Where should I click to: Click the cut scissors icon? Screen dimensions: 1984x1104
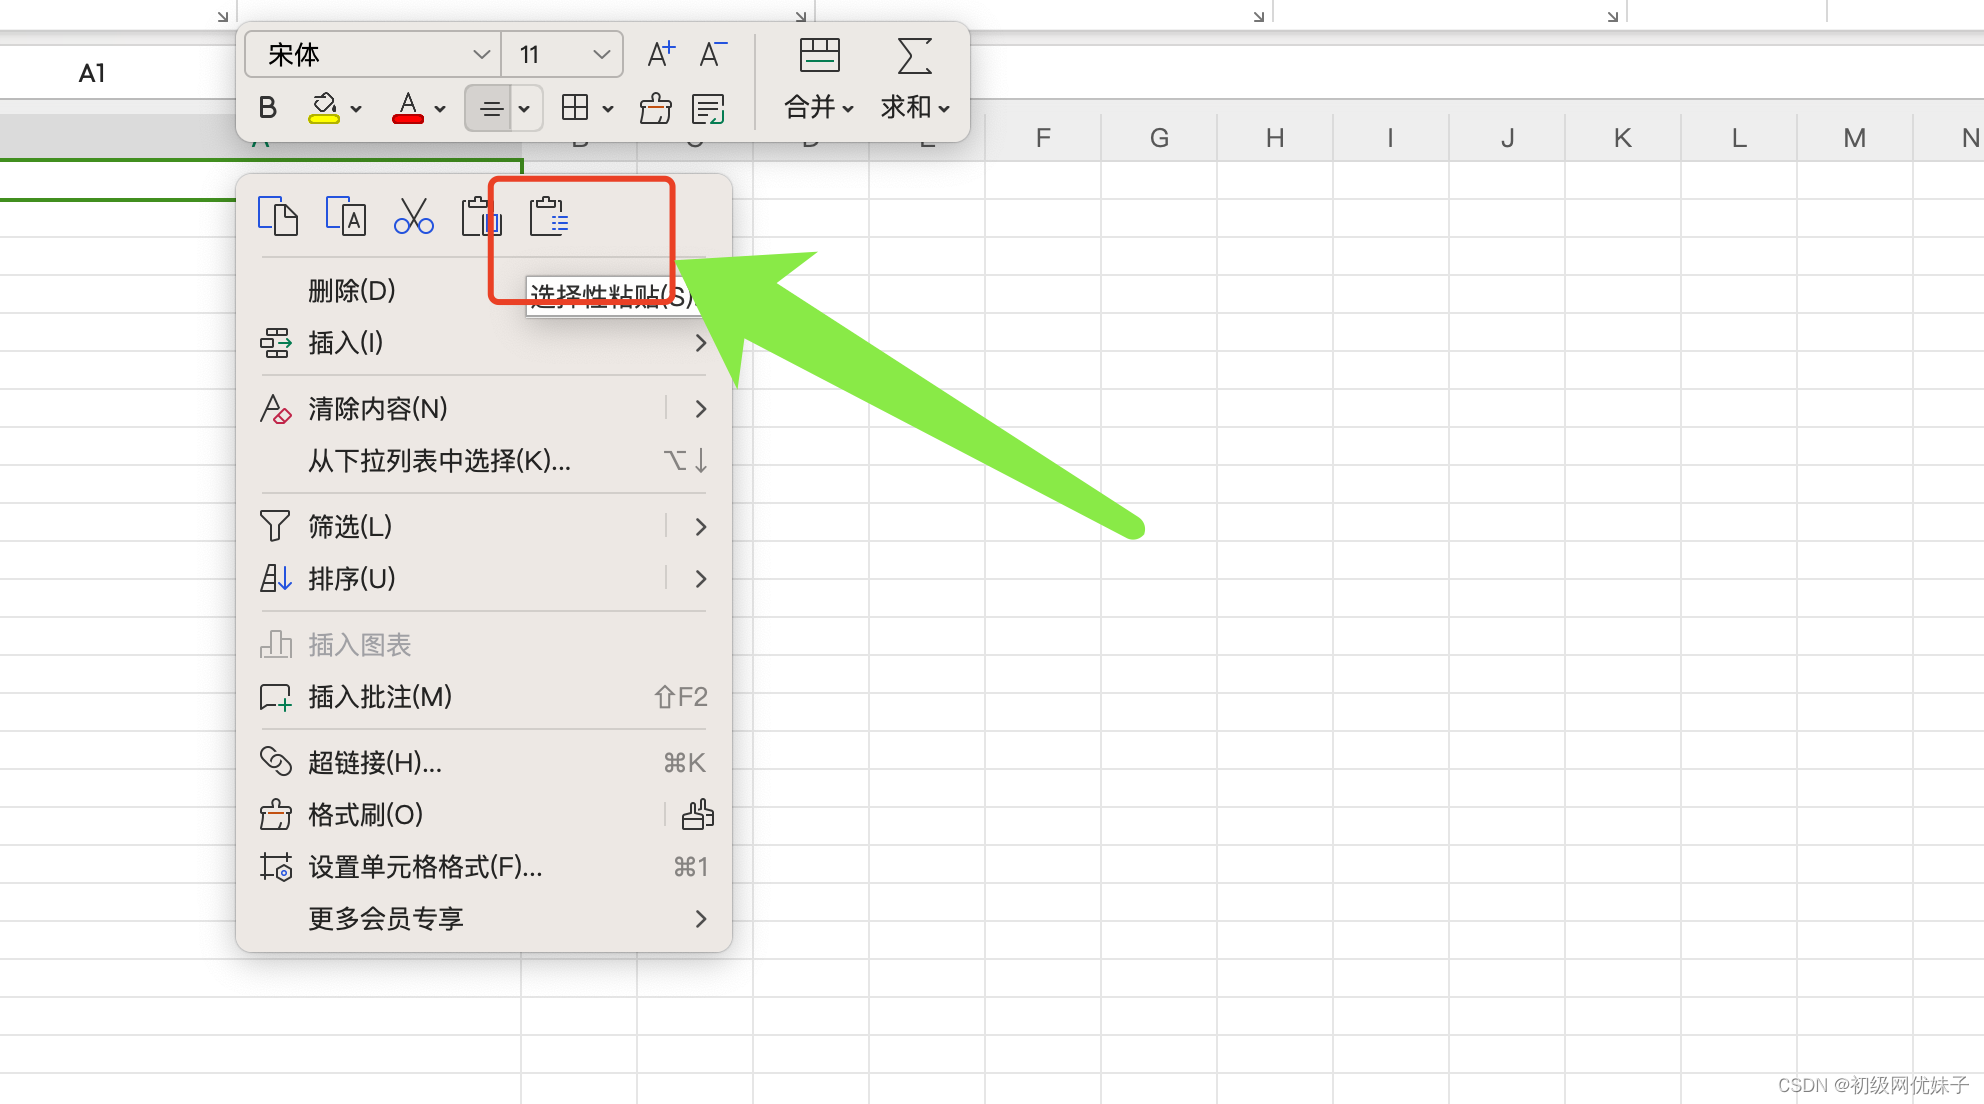[x=413, y=215]
